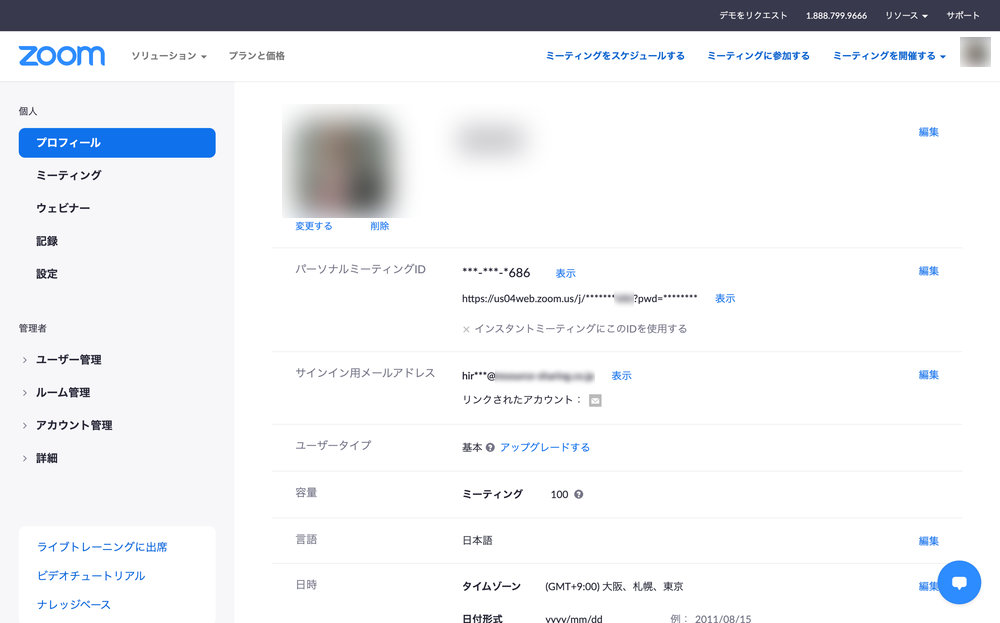
Task: Open the ミーティングを開催する dropdown
Action: (x=889, y=56)
